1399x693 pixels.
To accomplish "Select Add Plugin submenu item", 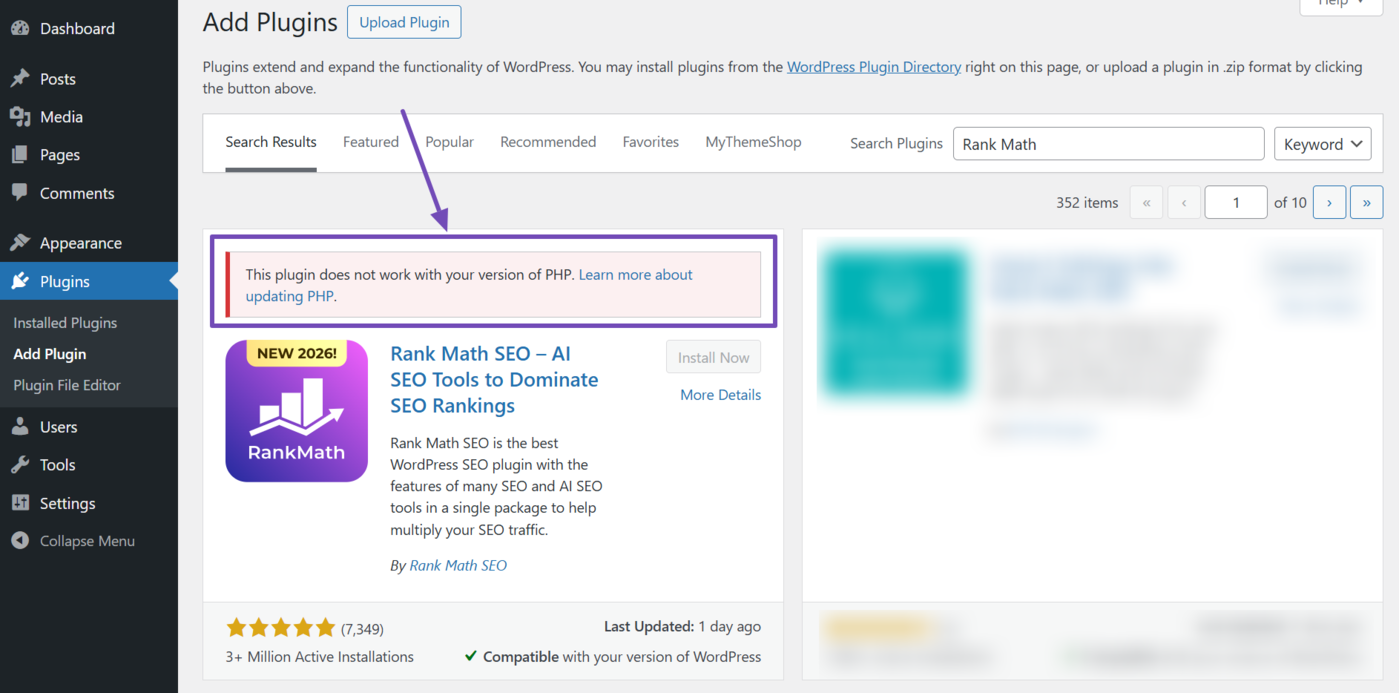I will click(x=50, y=354).
